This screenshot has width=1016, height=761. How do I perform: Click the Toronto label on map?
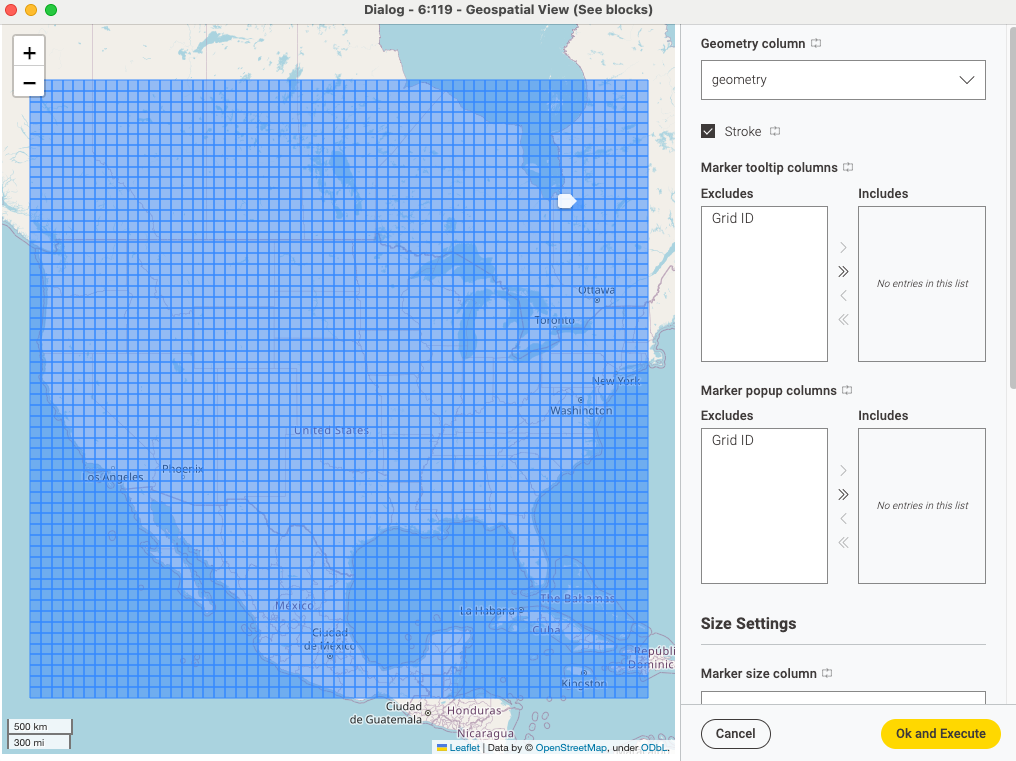pos(554,320)
